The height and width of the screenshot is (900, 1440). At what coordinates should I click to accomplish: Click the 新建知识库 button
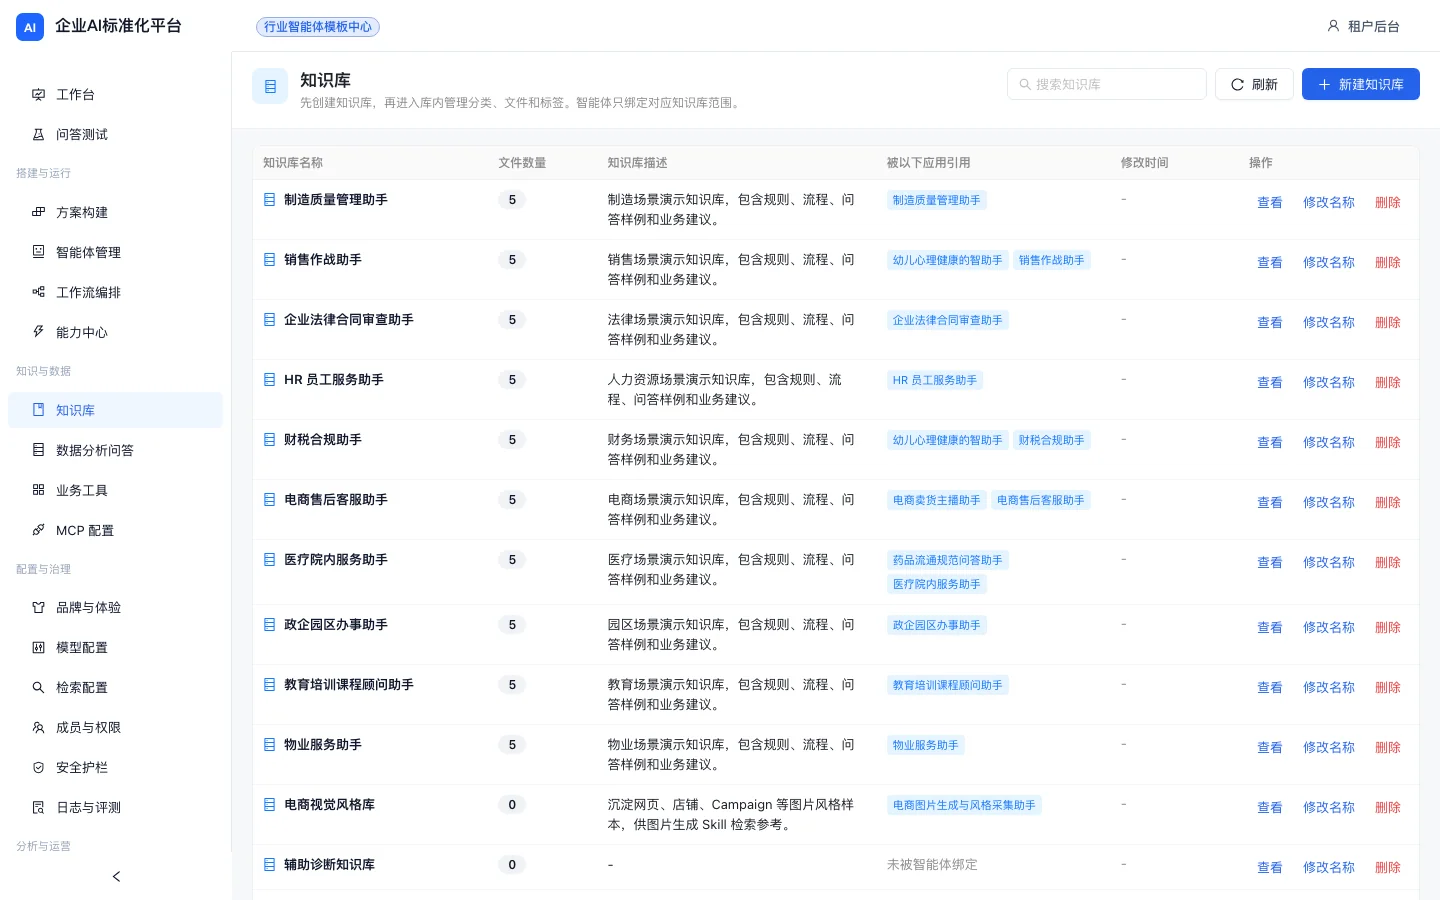tap(1361, 84)
